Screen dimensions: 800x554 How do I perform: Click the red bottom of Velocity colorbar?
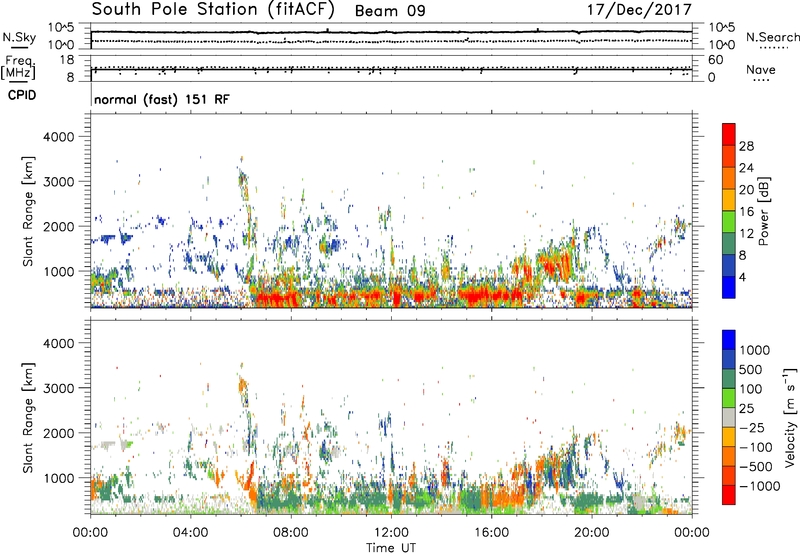click(x=729, y=495)
